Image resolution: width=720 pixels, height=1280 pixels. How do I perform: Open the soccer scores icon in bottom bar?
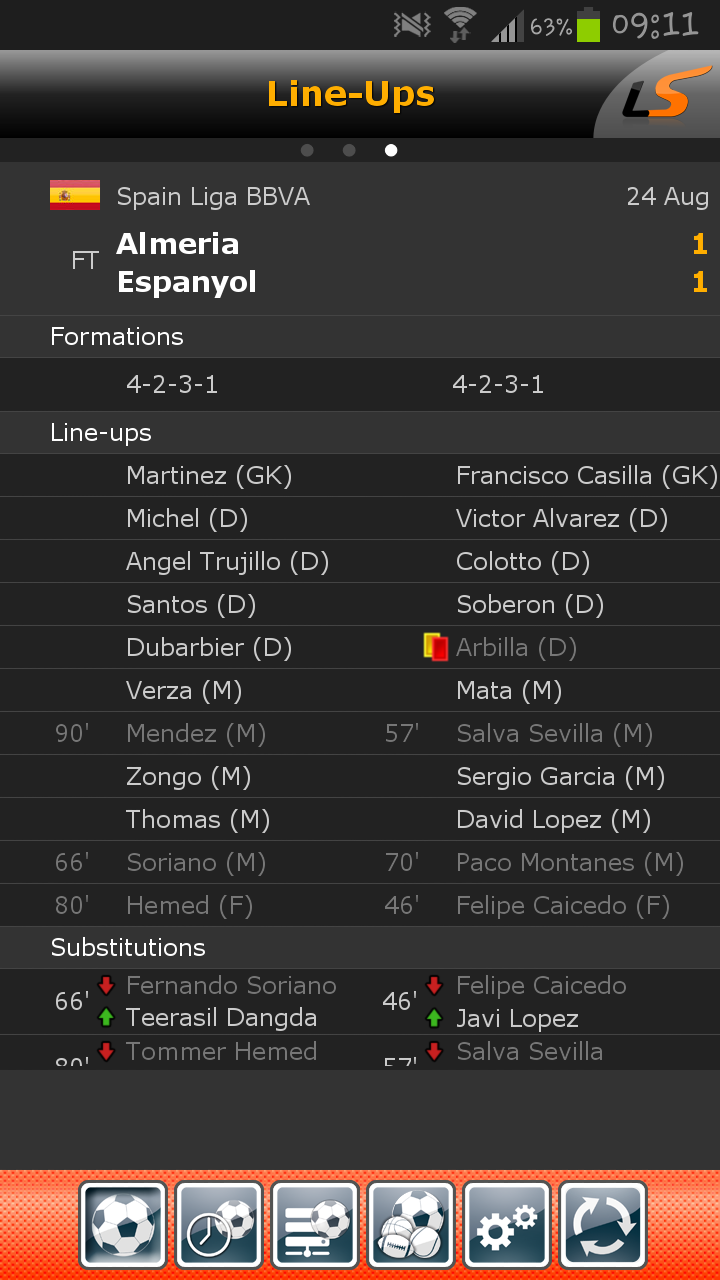tap(124, 1225)
